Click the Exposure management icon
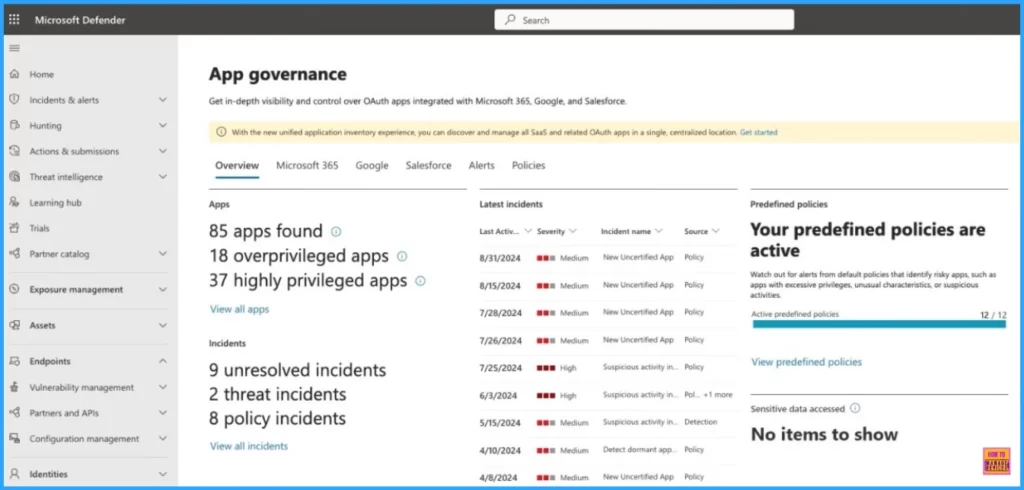Image resolution: width=1024 pixels, height=490 pixels. click(14, 289)
